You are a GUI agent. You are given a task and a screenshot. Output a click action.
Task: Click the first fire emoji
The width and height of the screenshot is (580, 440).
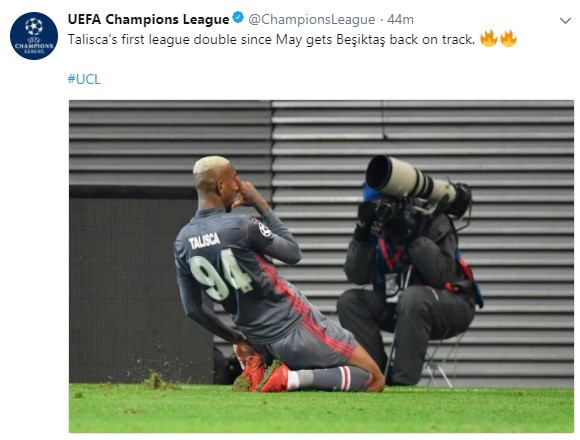[488, 38]
